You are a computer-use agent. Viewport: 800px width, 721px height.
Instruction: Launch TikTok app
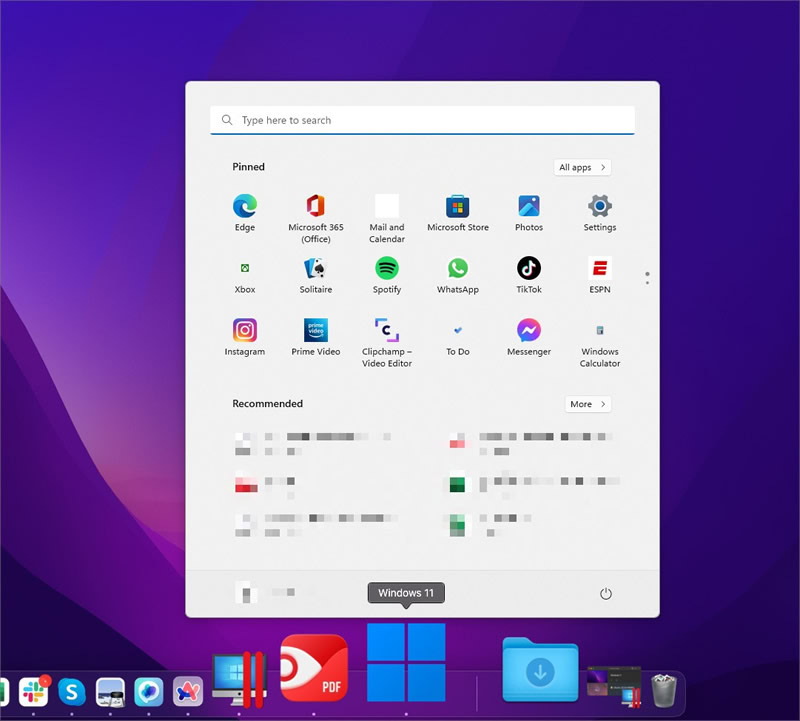pyautogui.click(x=529, y=268)
